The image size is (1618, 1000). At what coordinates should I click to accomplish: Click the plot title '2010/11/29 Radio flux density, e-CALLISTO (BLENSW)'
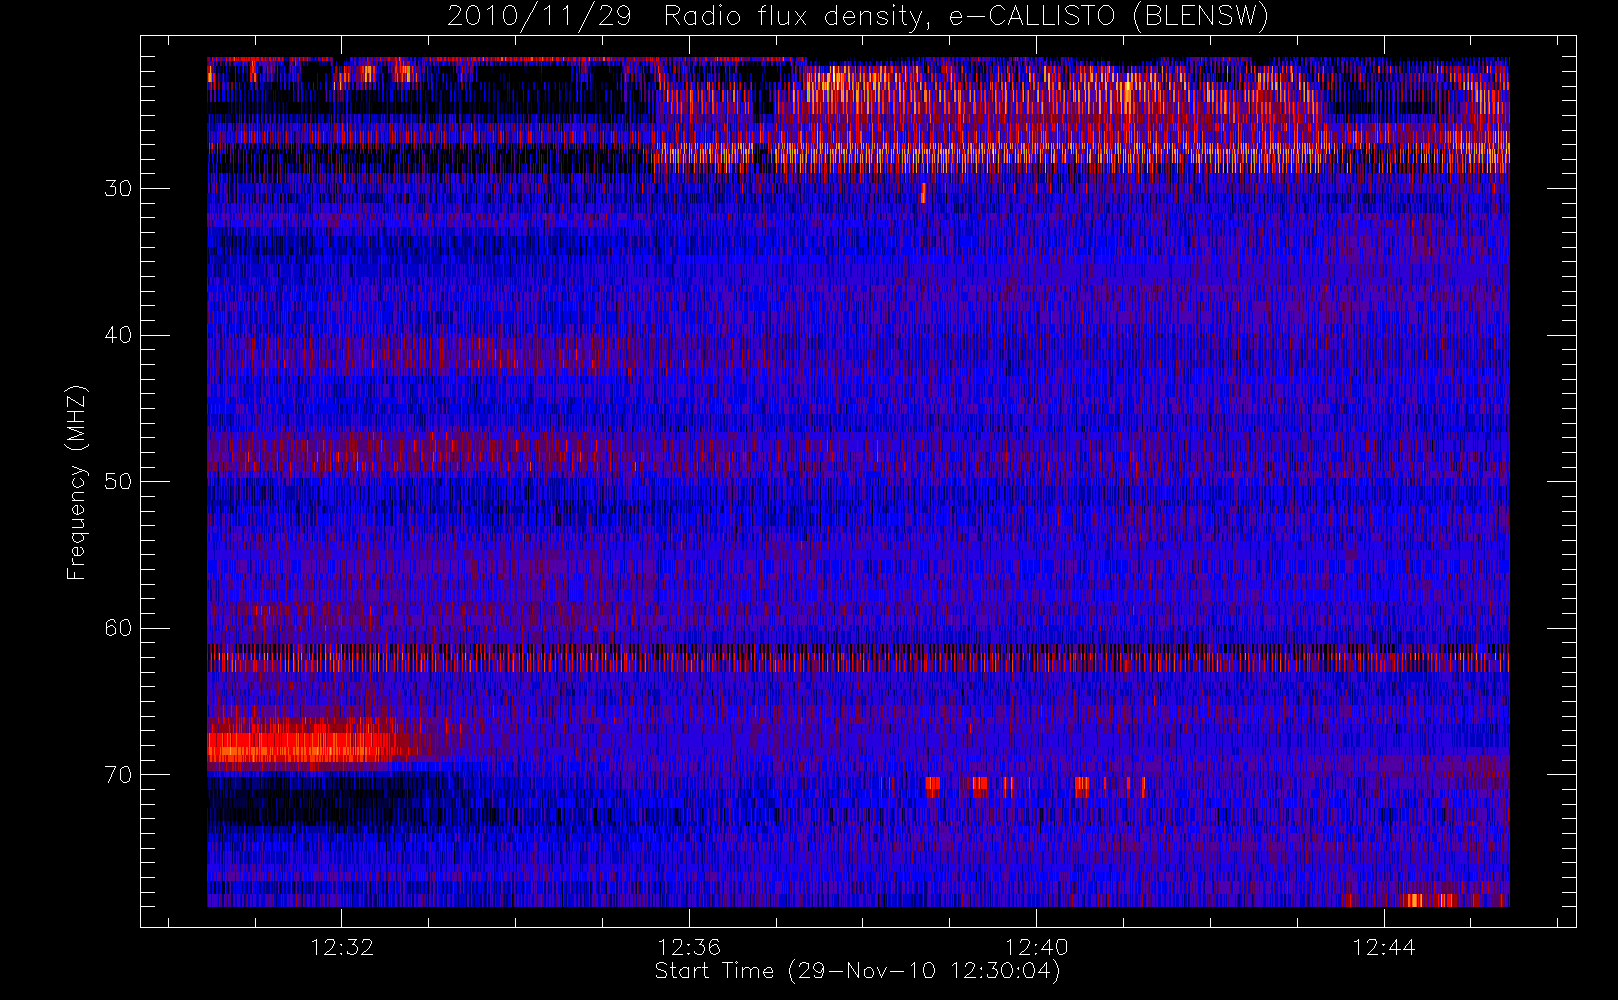(x=857, y=17)
